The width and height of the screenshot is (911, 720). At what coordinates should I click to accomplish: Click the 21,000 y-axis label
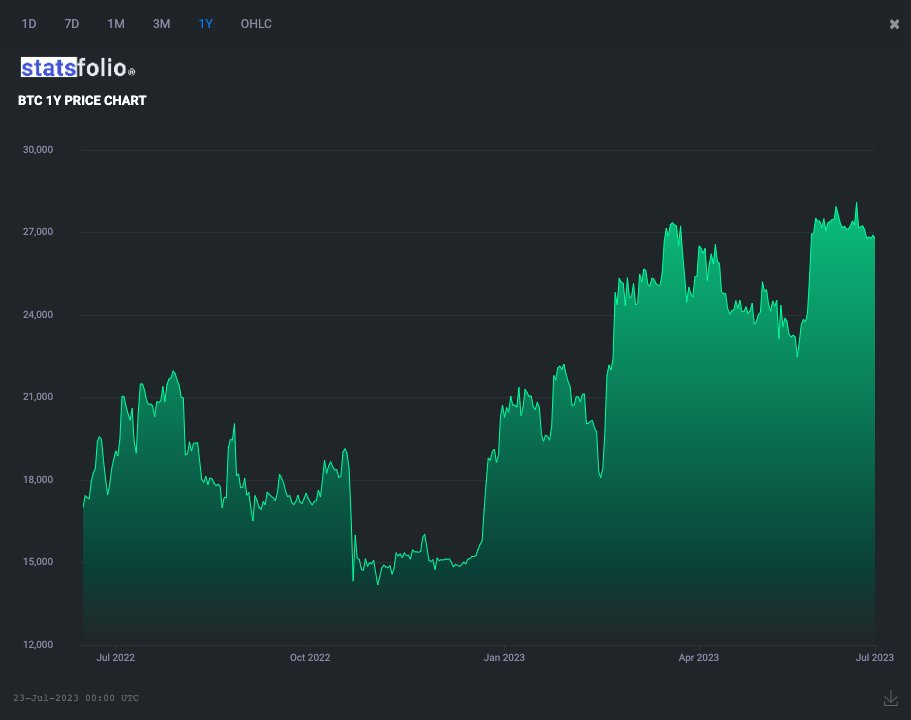pos(38,397)
